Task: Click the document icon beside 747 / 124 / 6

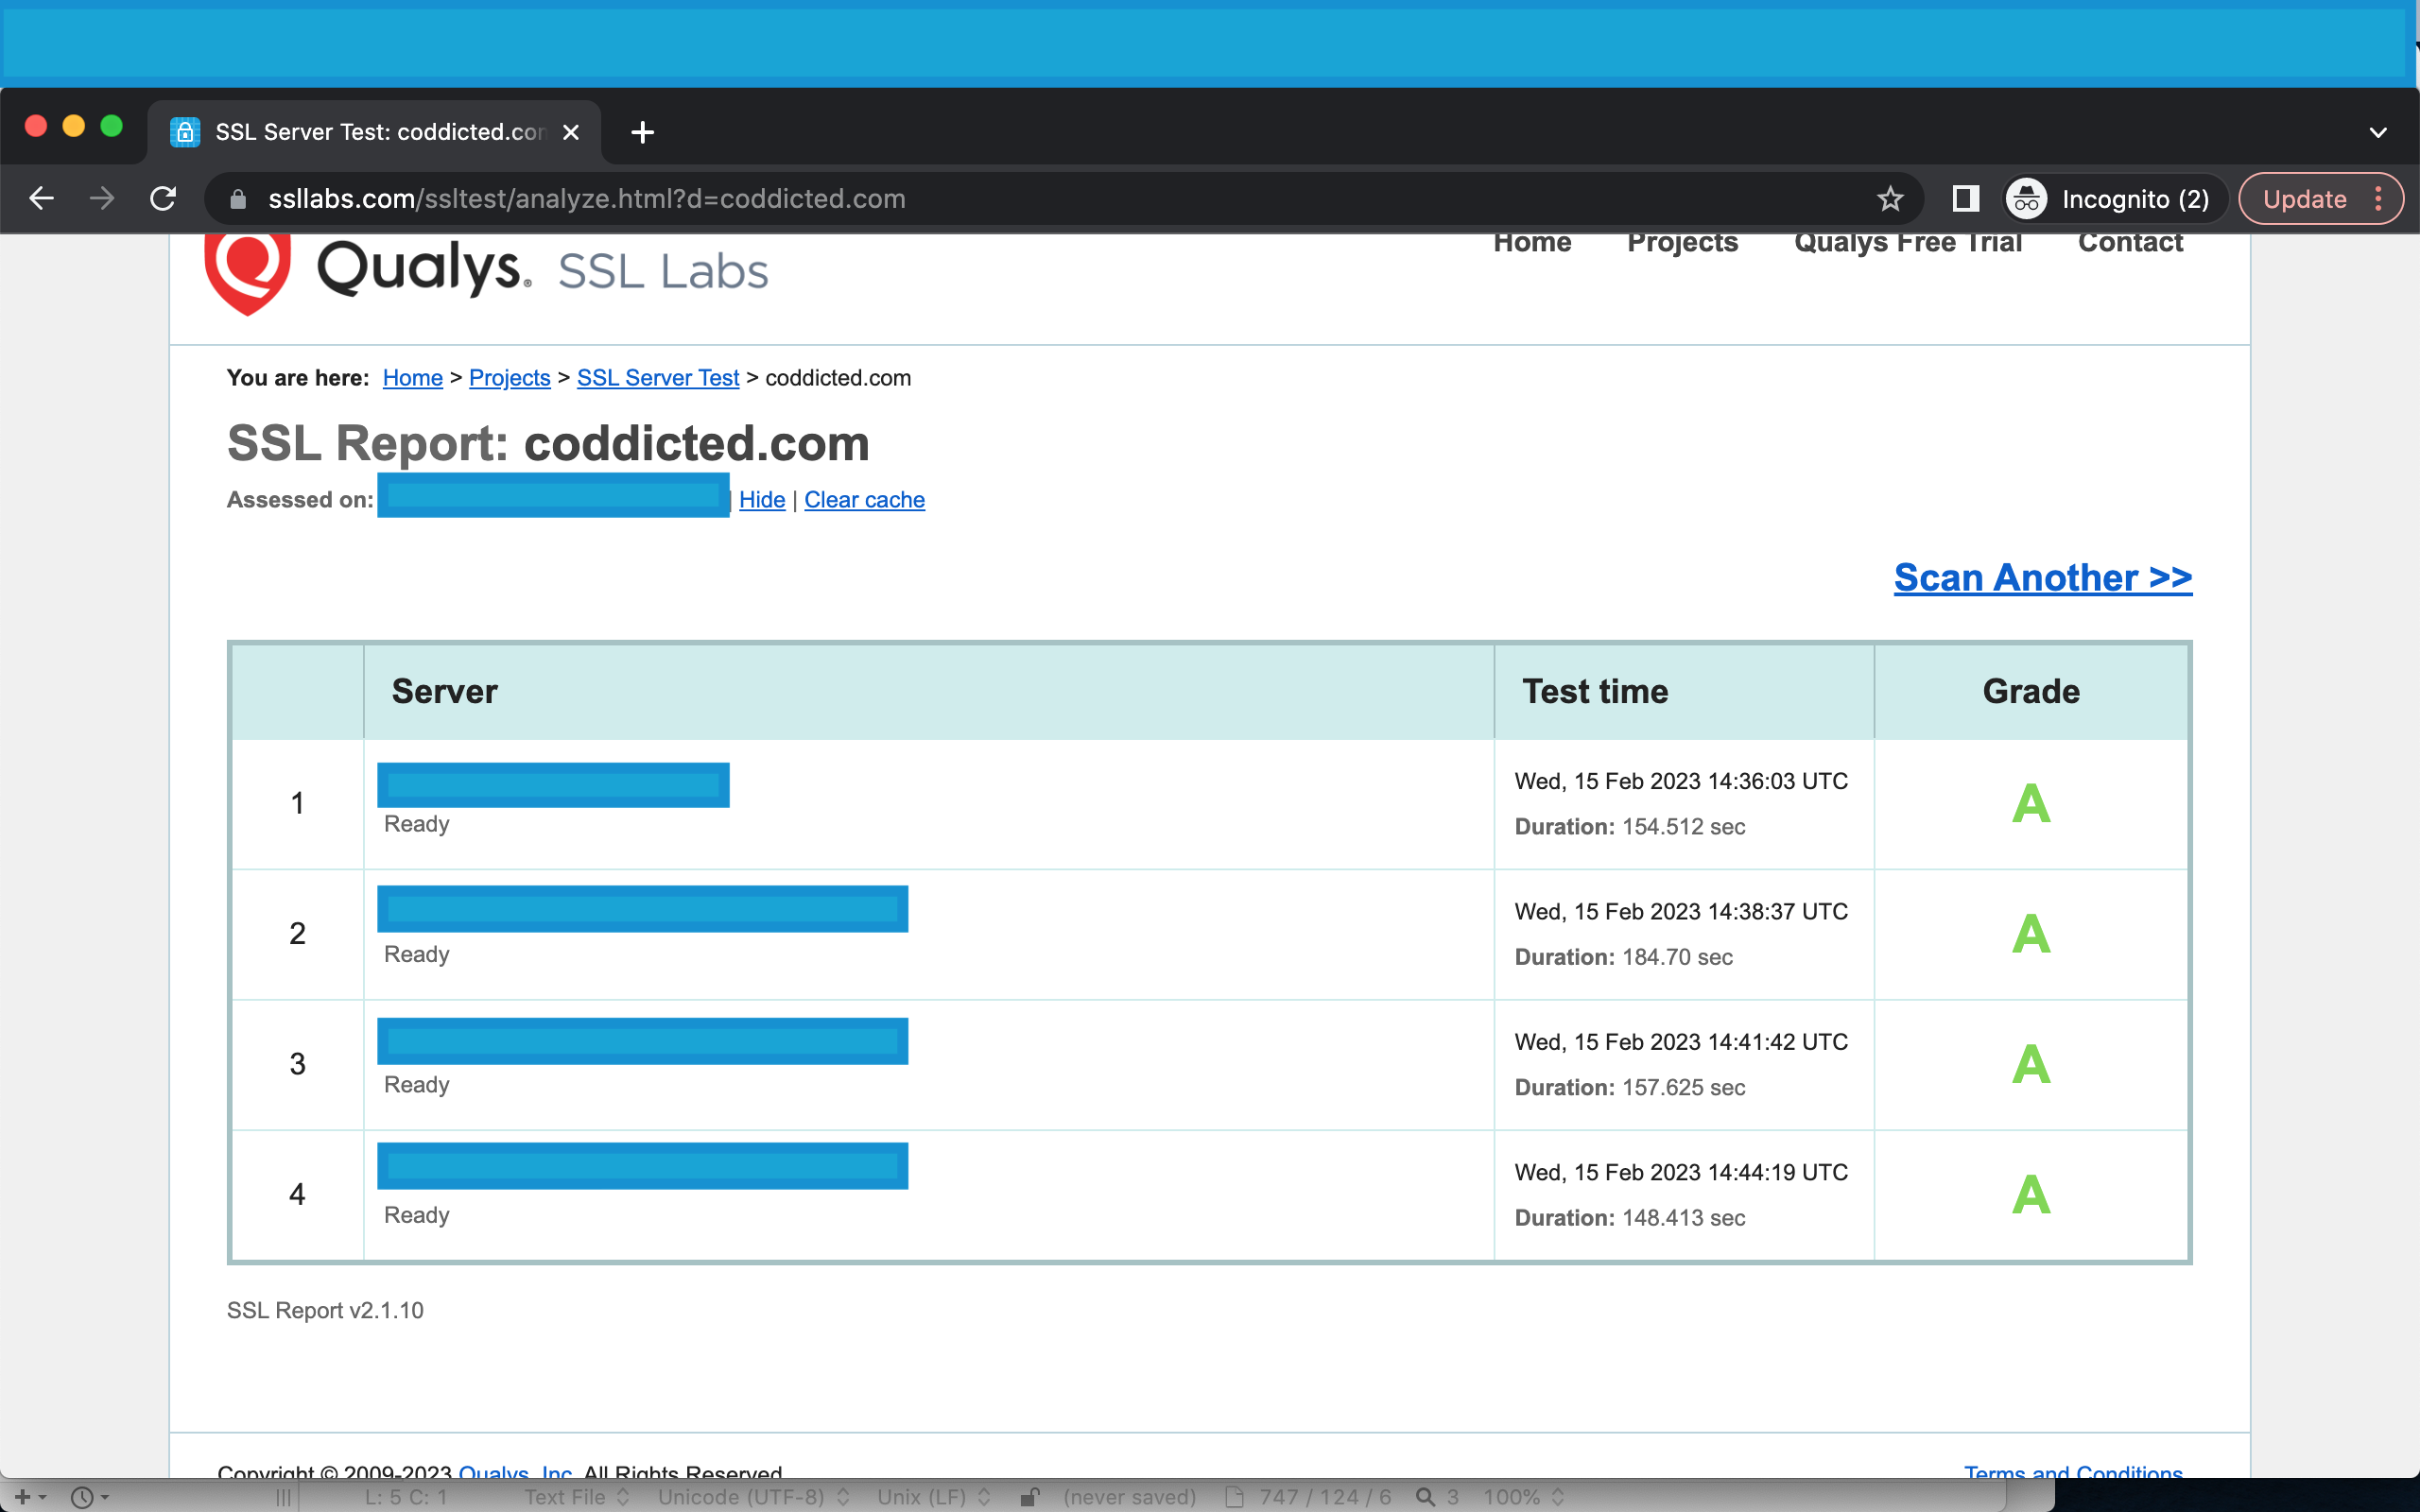Action: [1235, 1497]
